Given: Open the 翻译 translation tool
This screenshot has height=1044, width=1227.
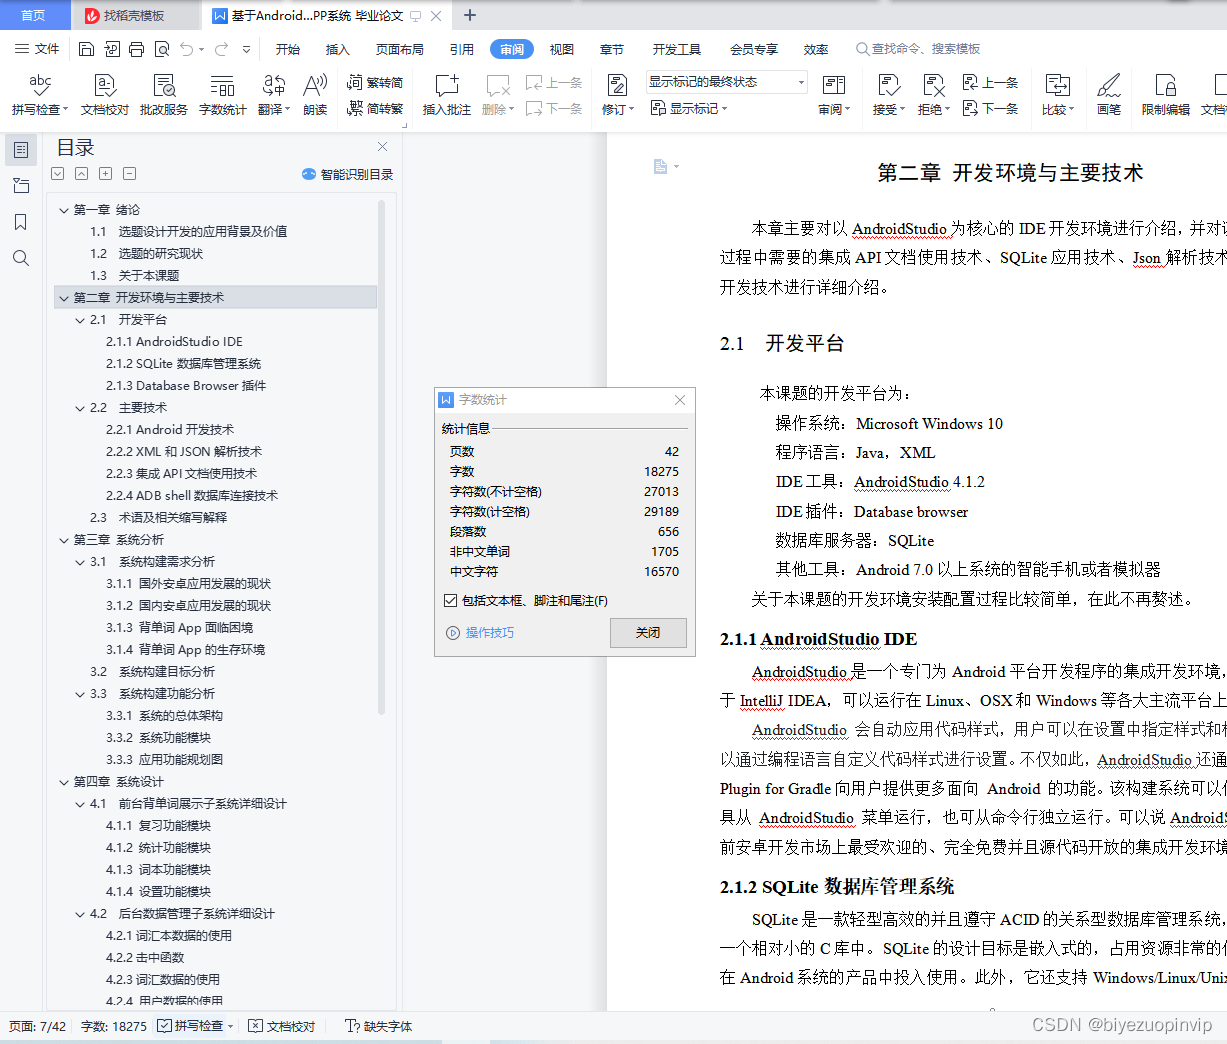Looking at the screenshot, I should click(269, 95).
